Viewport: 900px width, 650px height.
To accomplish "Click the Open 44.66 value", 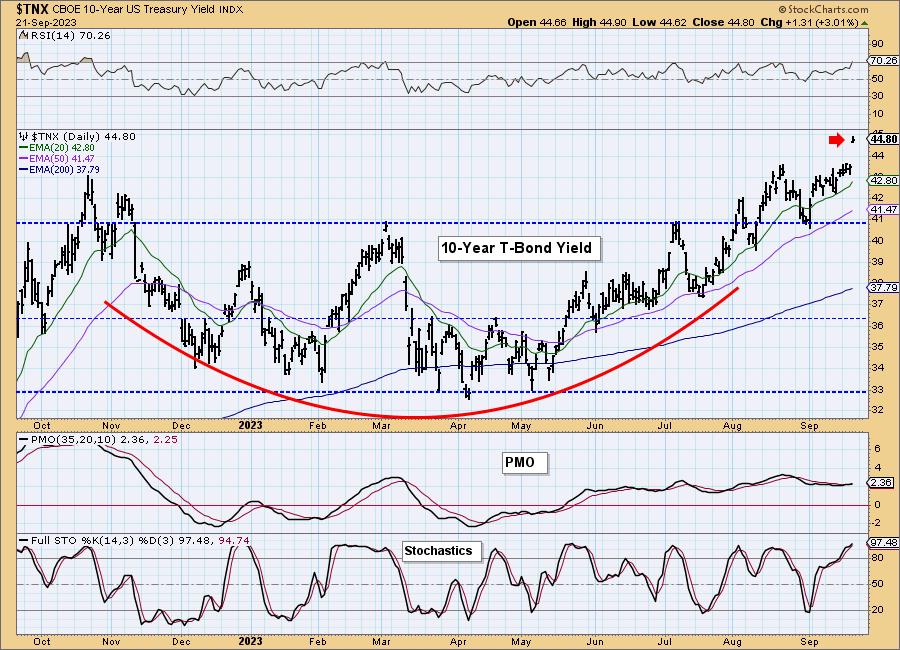I will pyautogui.click(x=537, y=22).
